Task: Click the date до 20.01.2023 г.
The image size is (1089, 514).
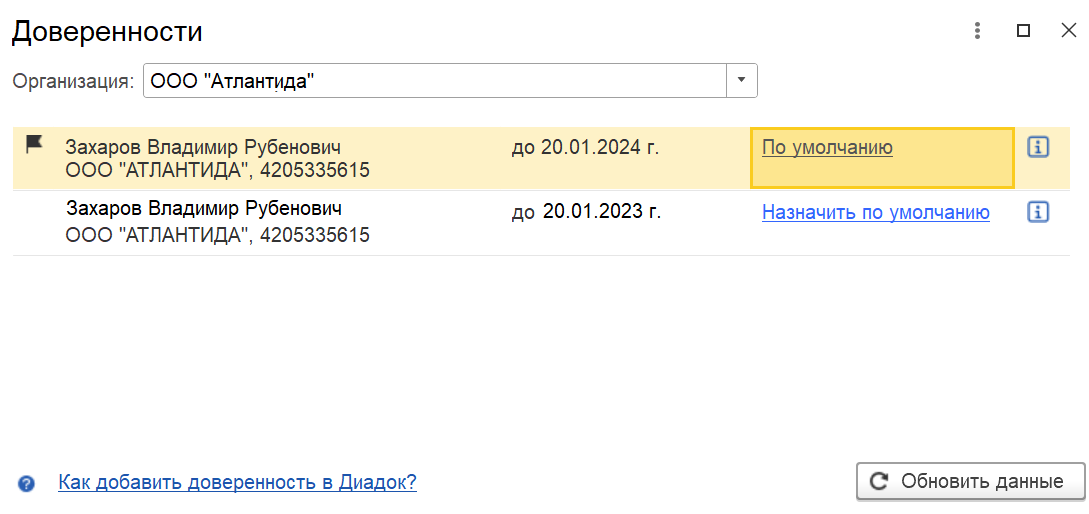Action: [x=586, y=211]
